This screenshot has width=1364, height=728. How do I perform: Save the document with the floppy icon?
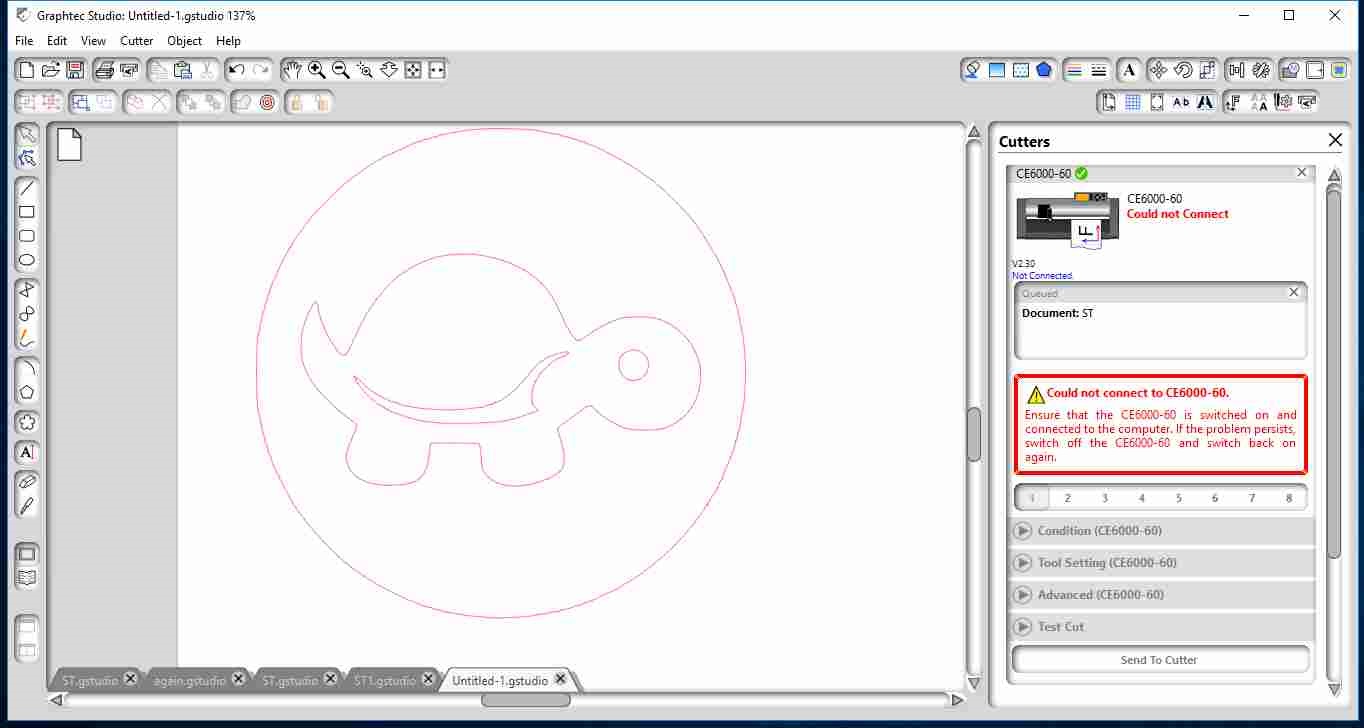click(x=75, y=70)
